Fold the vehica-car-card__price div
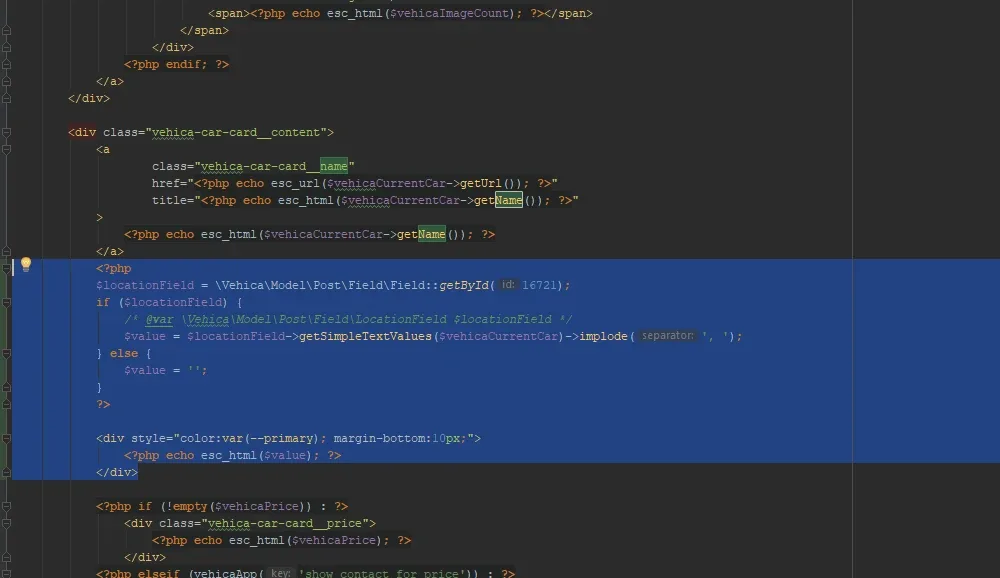Viewport: 1000px width, 578px height. pos(6,523)
